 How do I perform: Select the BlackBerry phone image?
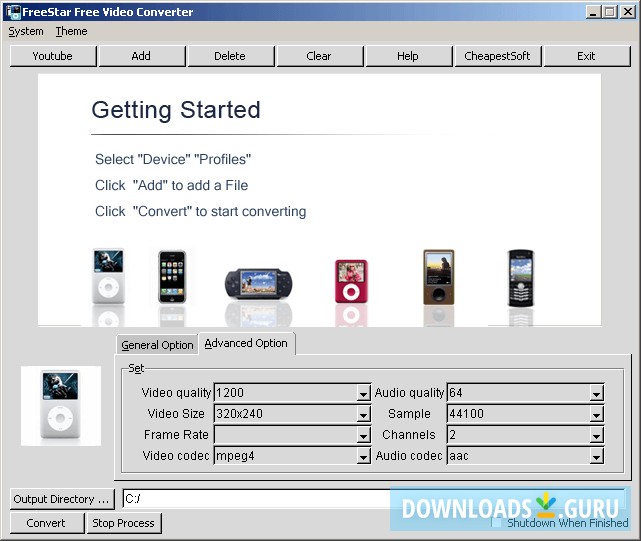pos(520,278)
